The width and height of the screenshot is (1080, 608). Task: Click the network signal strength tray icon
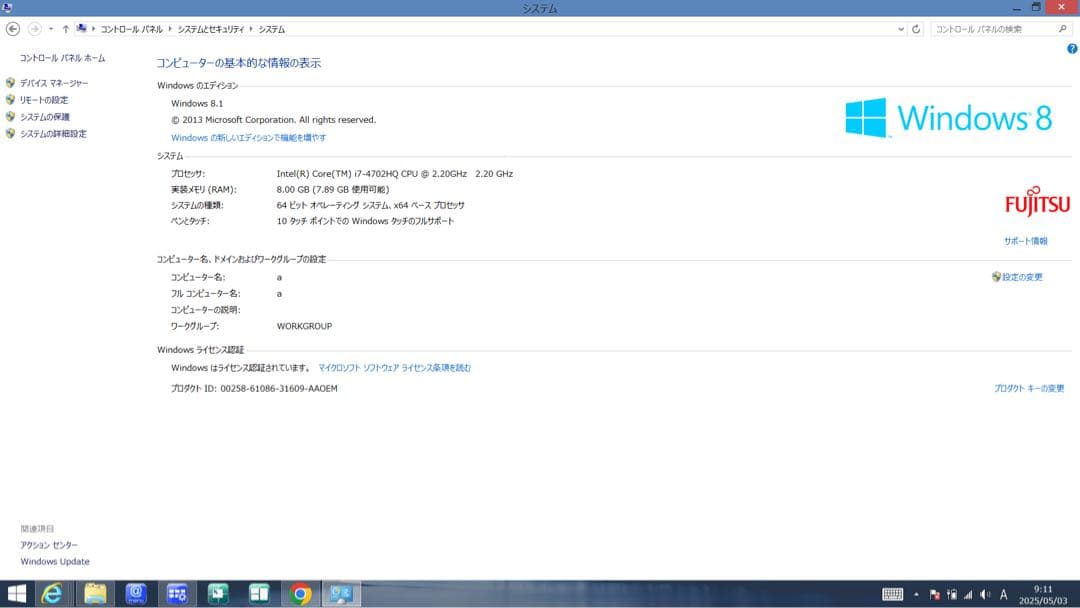tap(969, 593)
